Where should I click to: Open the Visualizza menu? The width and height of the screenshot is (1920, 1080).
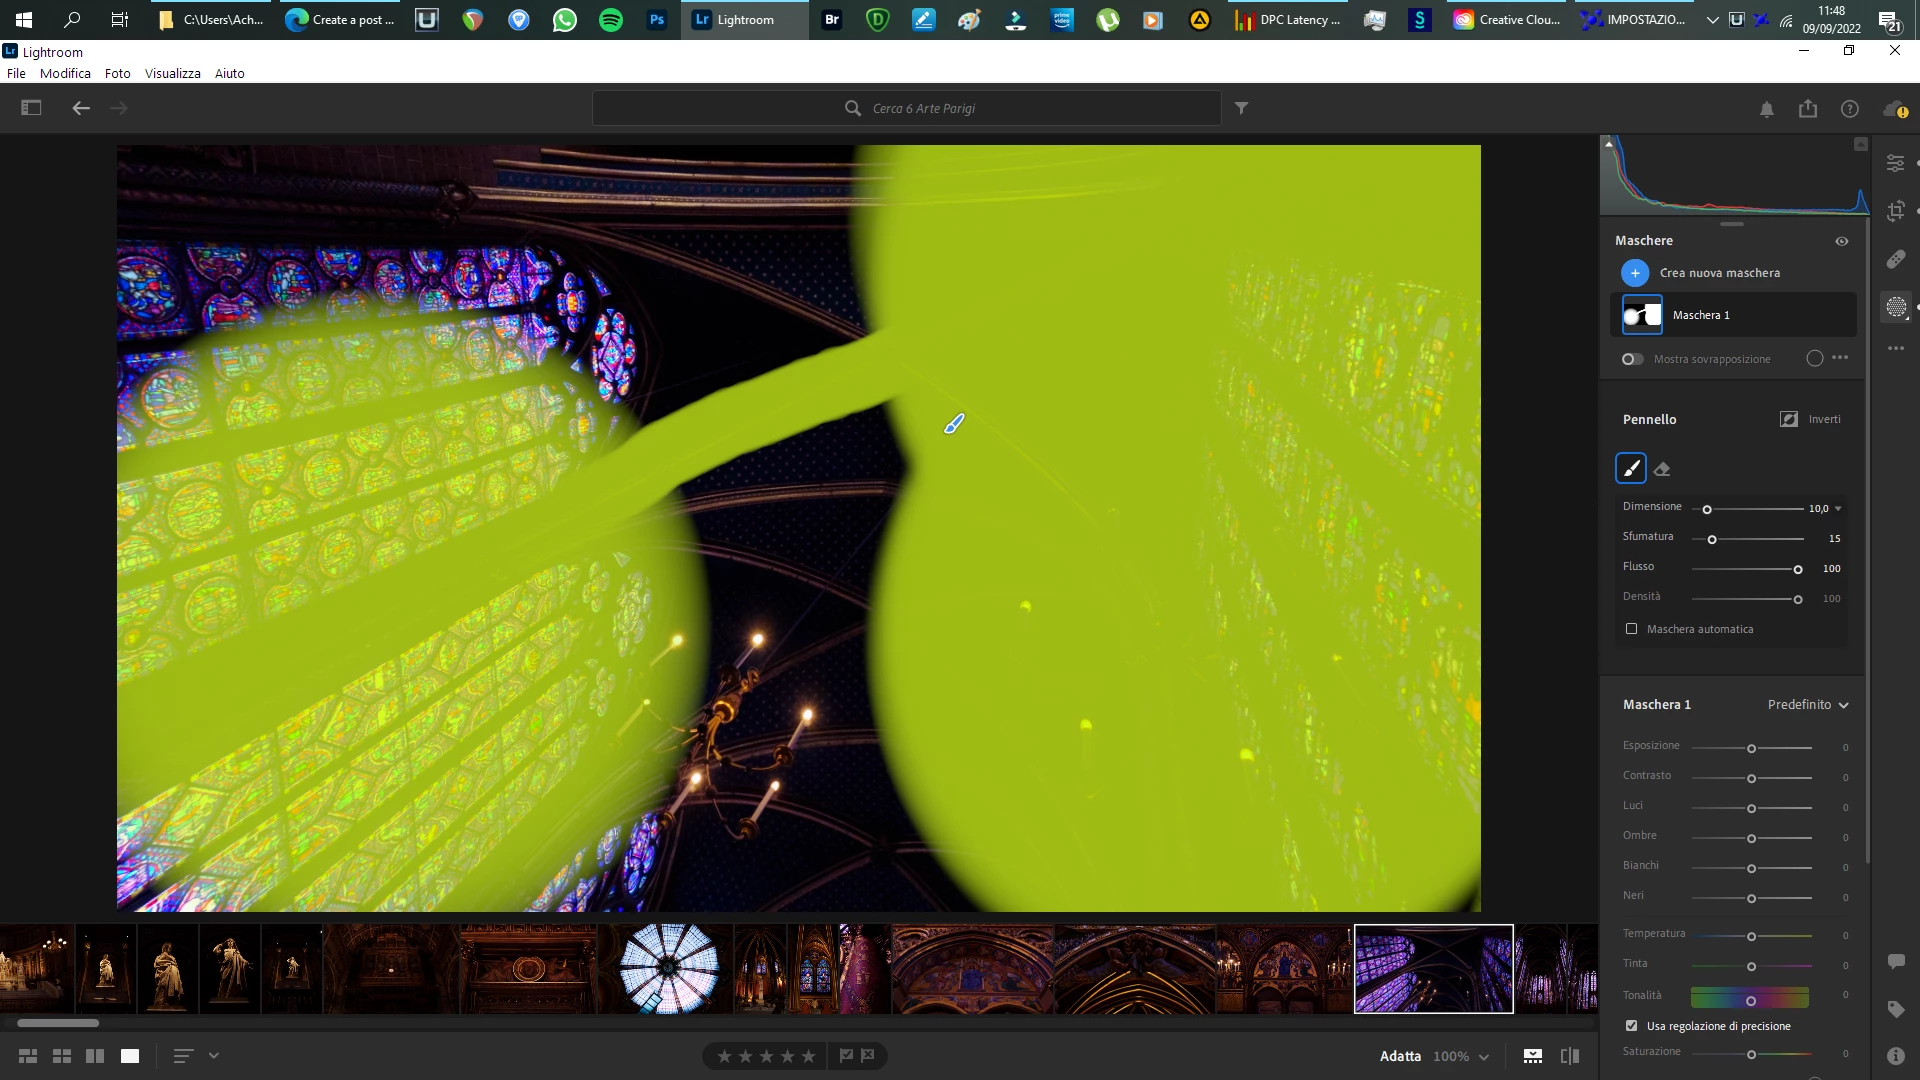(172, 73)
